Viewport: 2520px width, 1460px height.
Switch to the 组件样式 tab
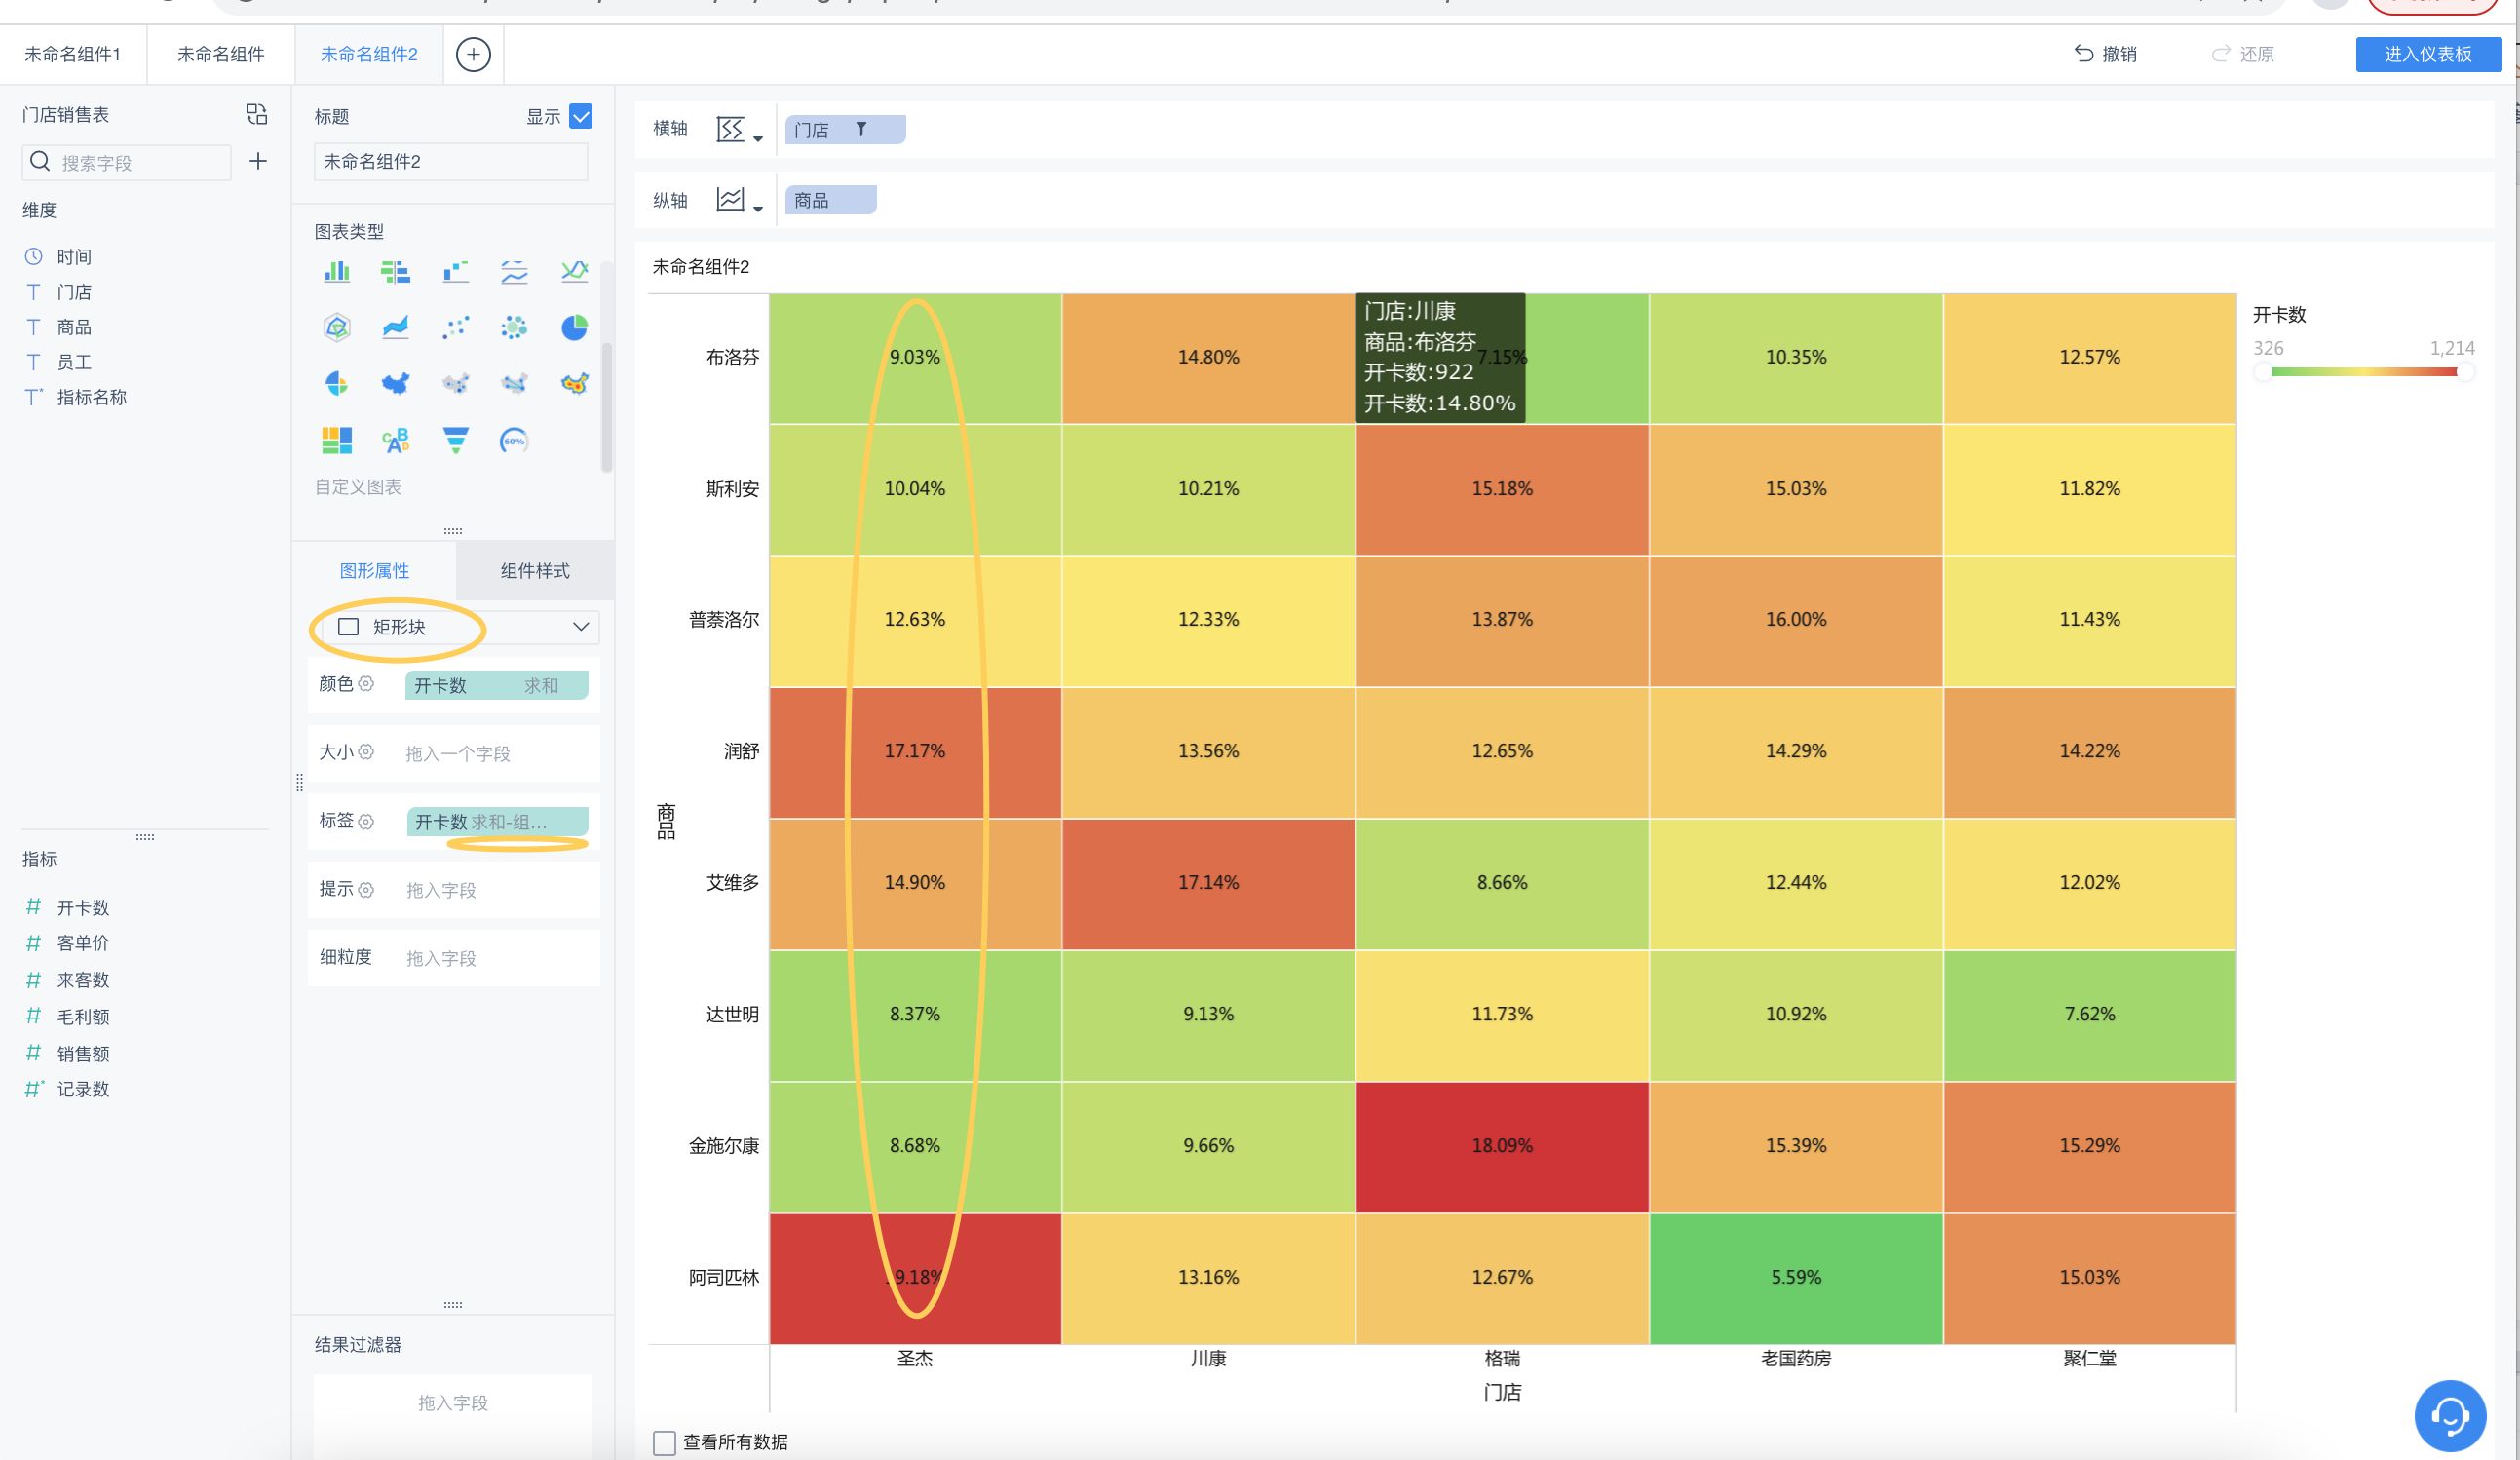click(535, 570)
